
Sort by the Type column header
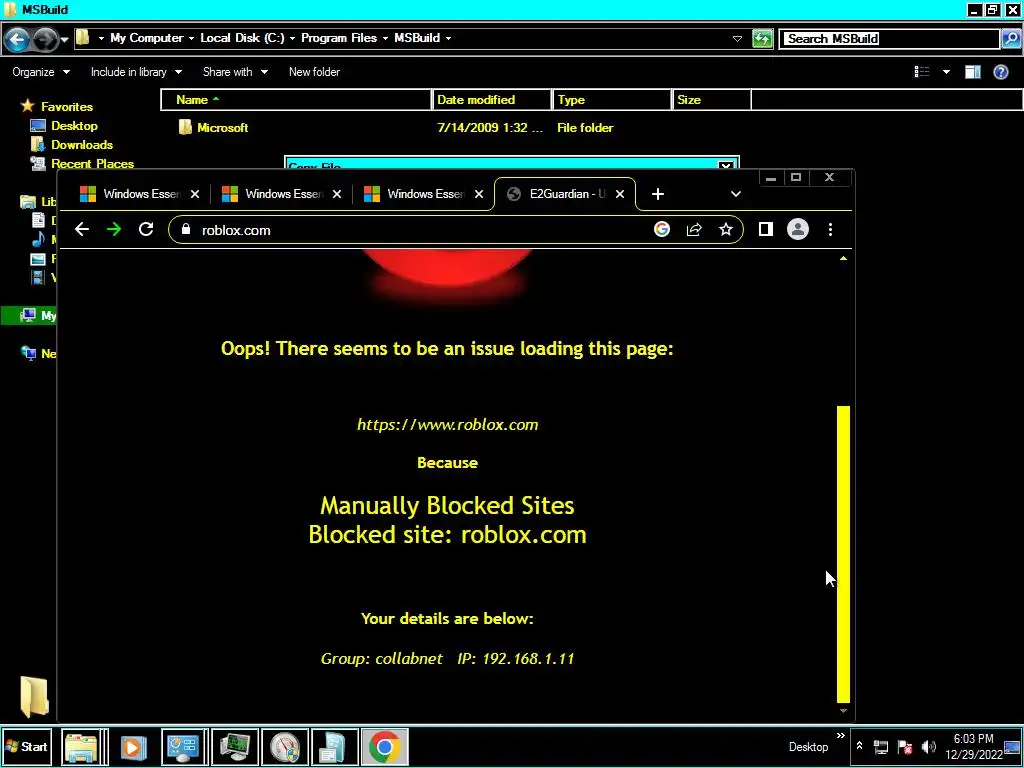point(612,100)
